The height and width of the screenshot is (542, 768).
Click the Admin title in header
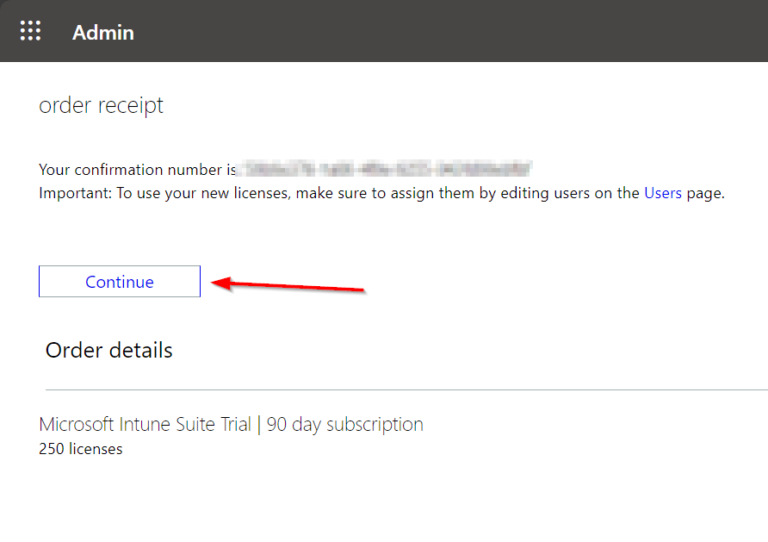point(103,32)
